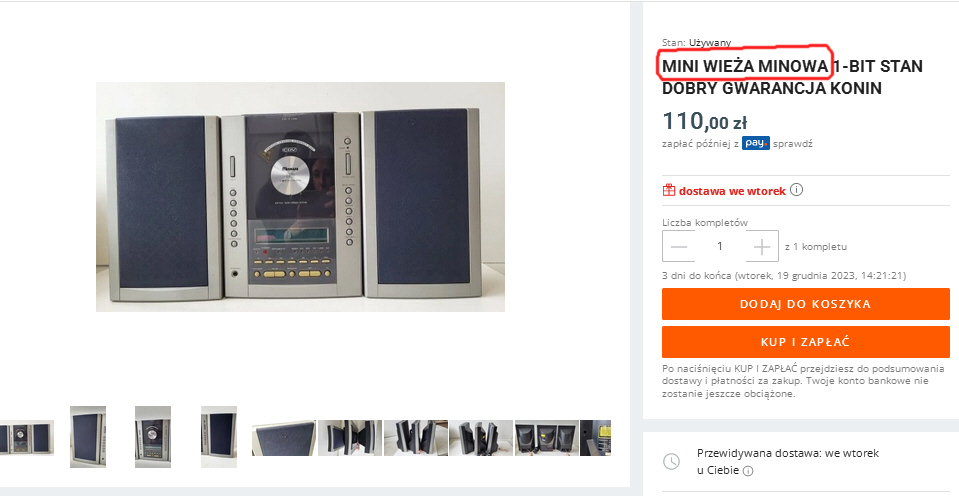Image resolution: width=959 pixels, height=496 pixels.
Task: Select the fifth thumbnail showing speaker top
Action: [284, 438]
